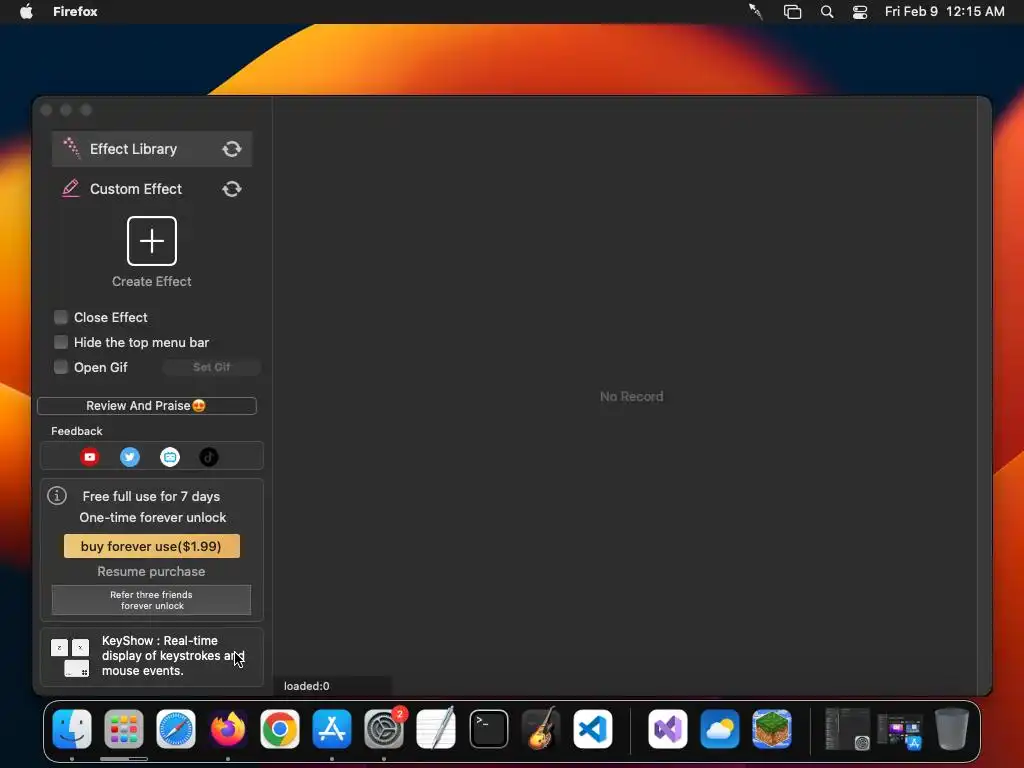Open GarageBand from the Dock
This screenshot has height=768, width=1024.
coord(541,729)
